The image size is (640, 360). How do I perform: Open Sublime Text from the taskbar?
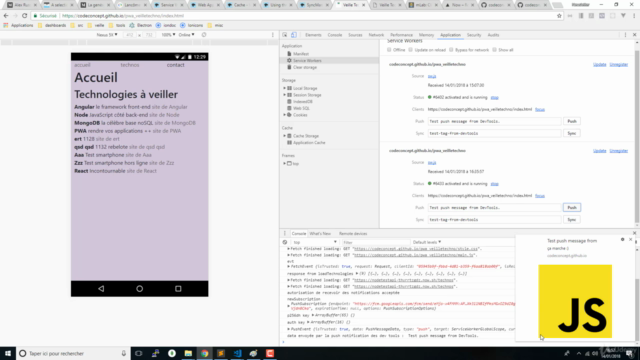pos(221,353)
